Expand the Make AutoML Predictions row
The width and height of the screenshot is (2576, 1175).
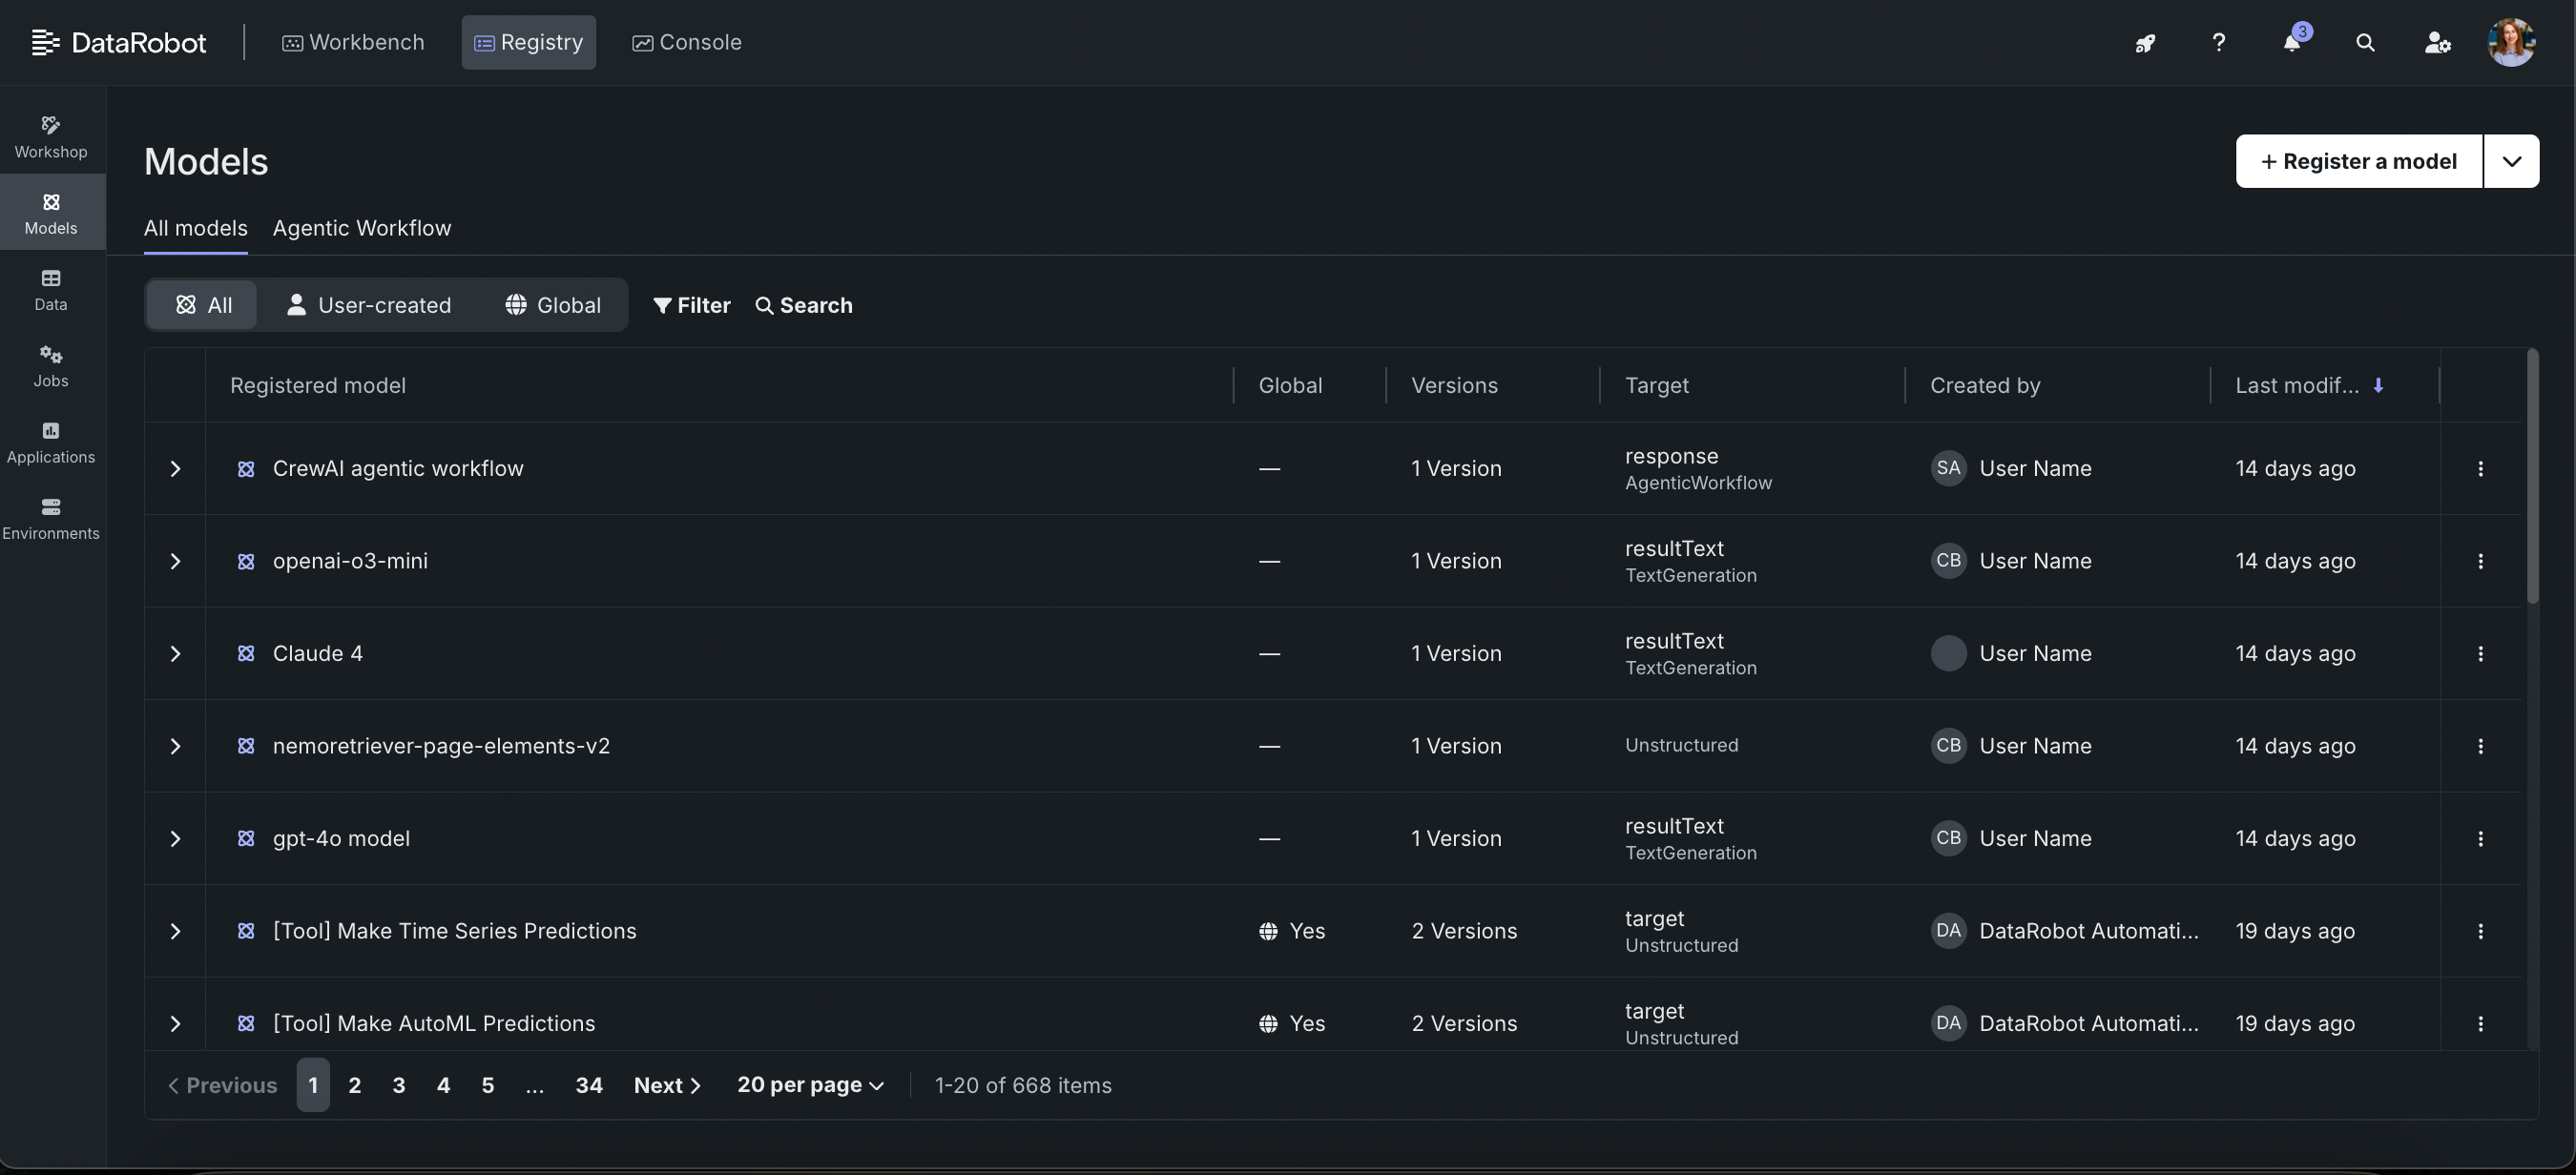(175, 1024)
